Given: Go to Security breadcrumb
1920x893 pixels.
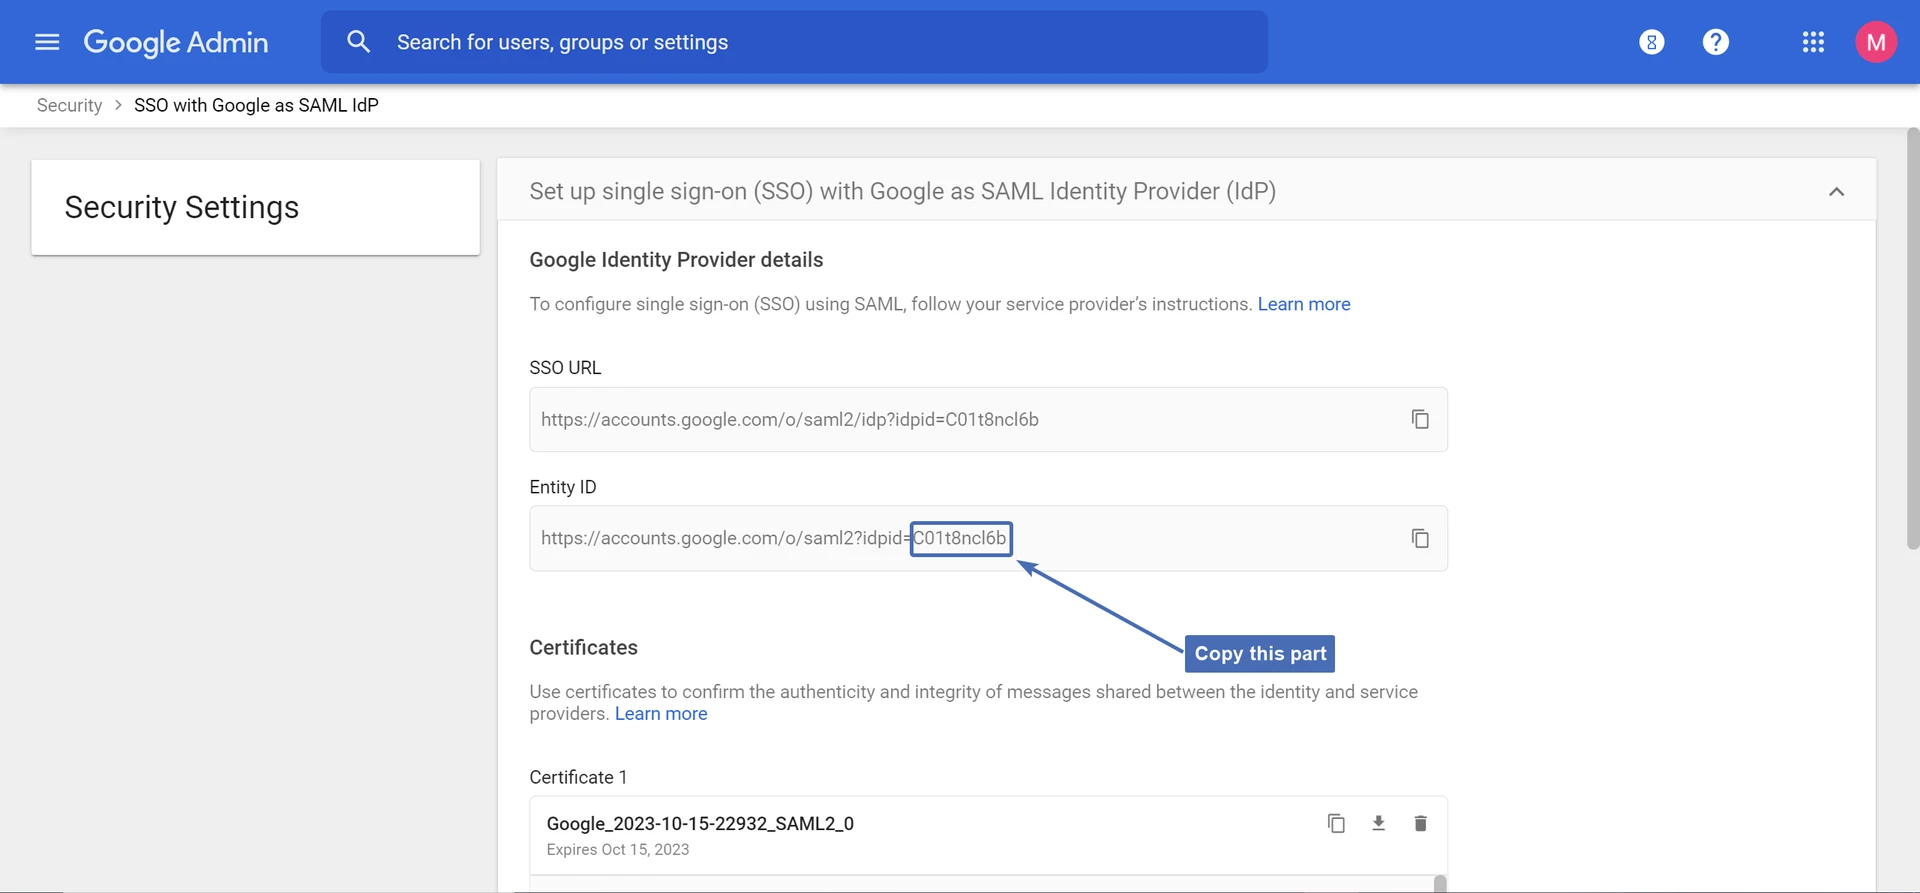Looking at the screenshot, I should tap(69, 105).
